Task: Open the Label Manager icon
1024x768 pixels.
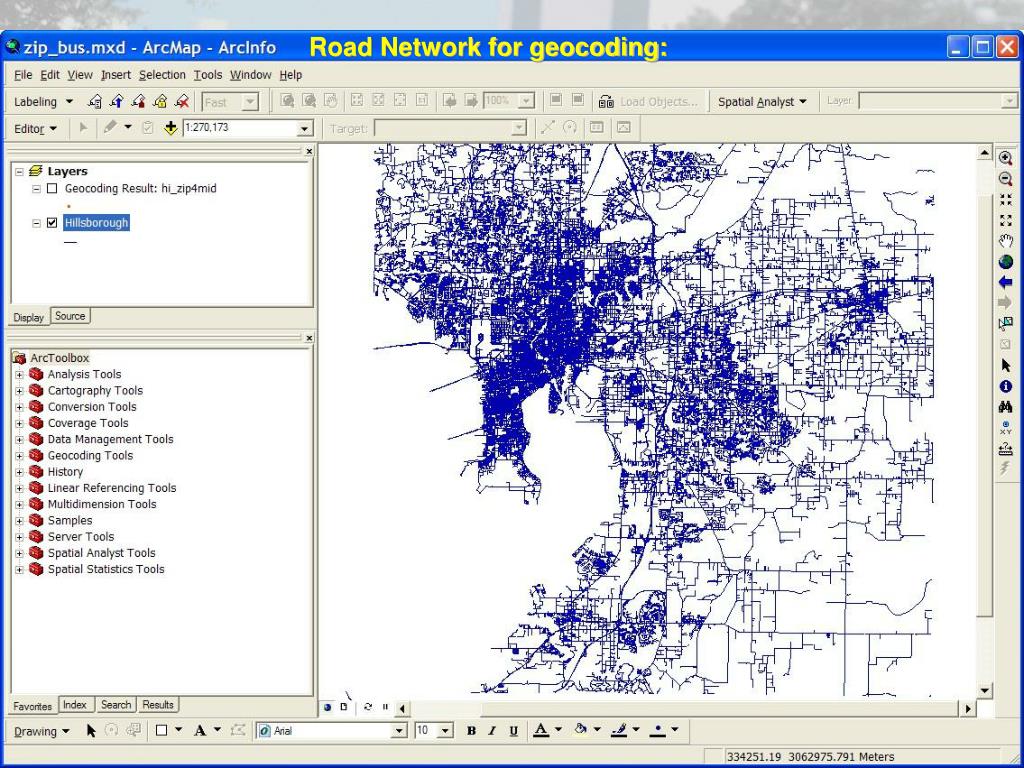Action: (95, 101)
